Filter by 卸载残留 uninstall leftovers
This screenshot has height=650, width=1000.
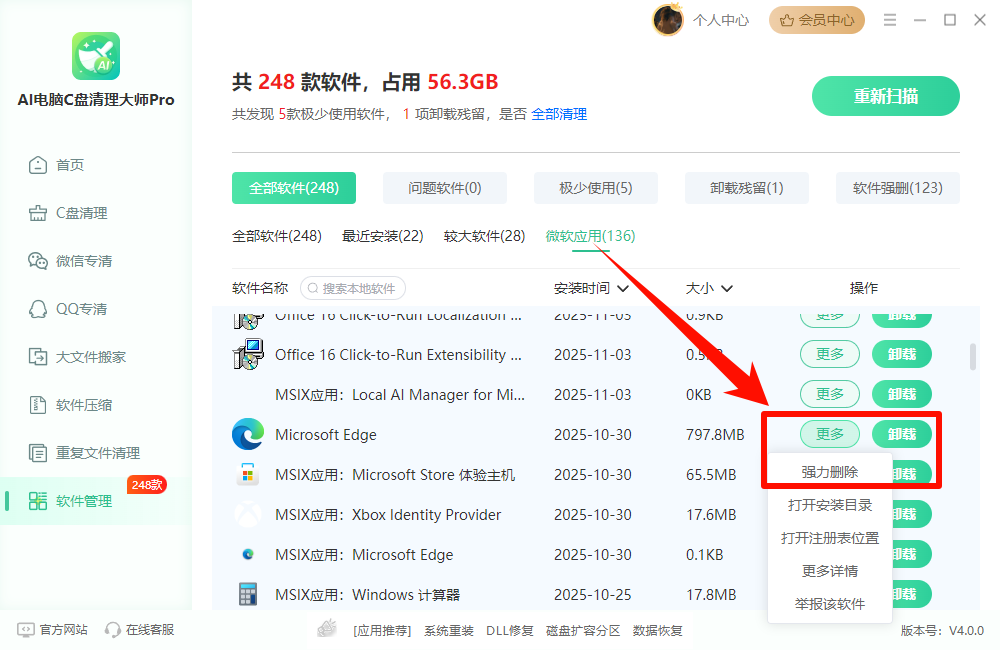[x=746, y=187]
